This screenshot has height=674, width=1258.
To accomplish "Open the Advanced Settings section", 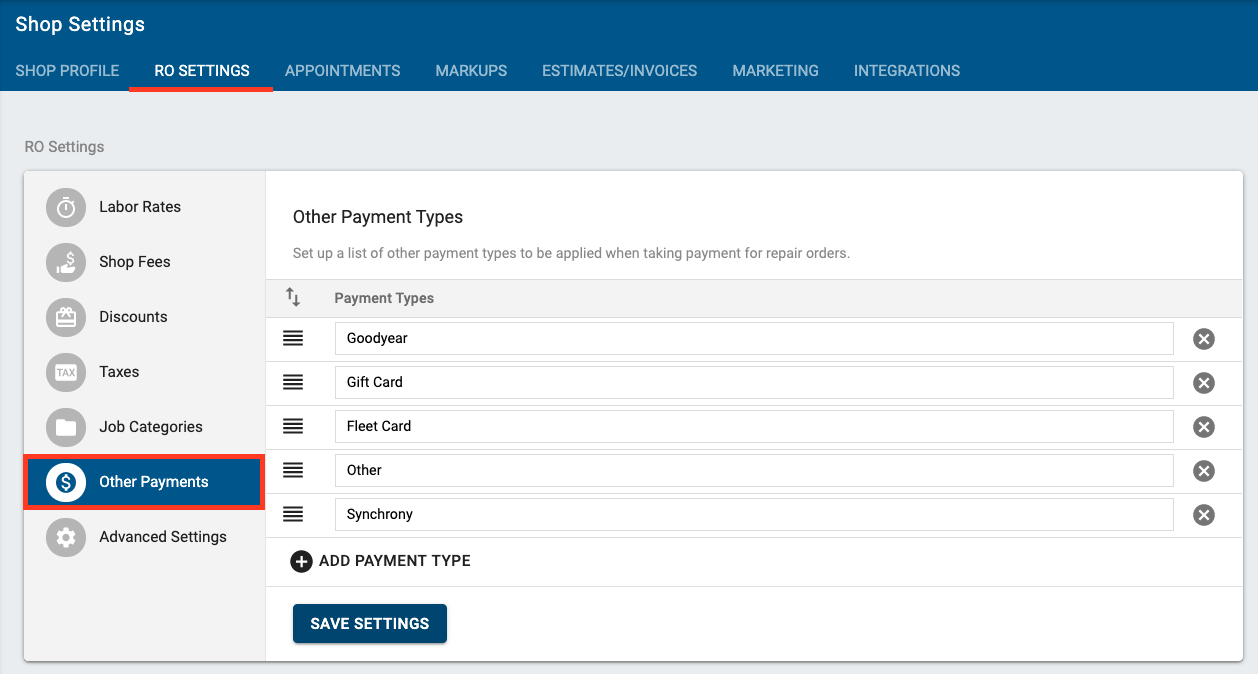I will tap(144, 537).
